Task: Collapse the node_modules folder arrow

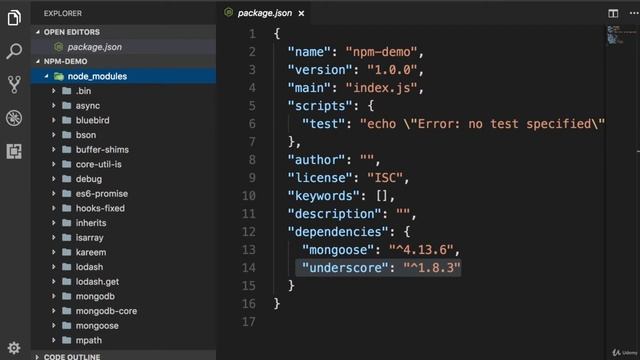Action: coord(46,76)
